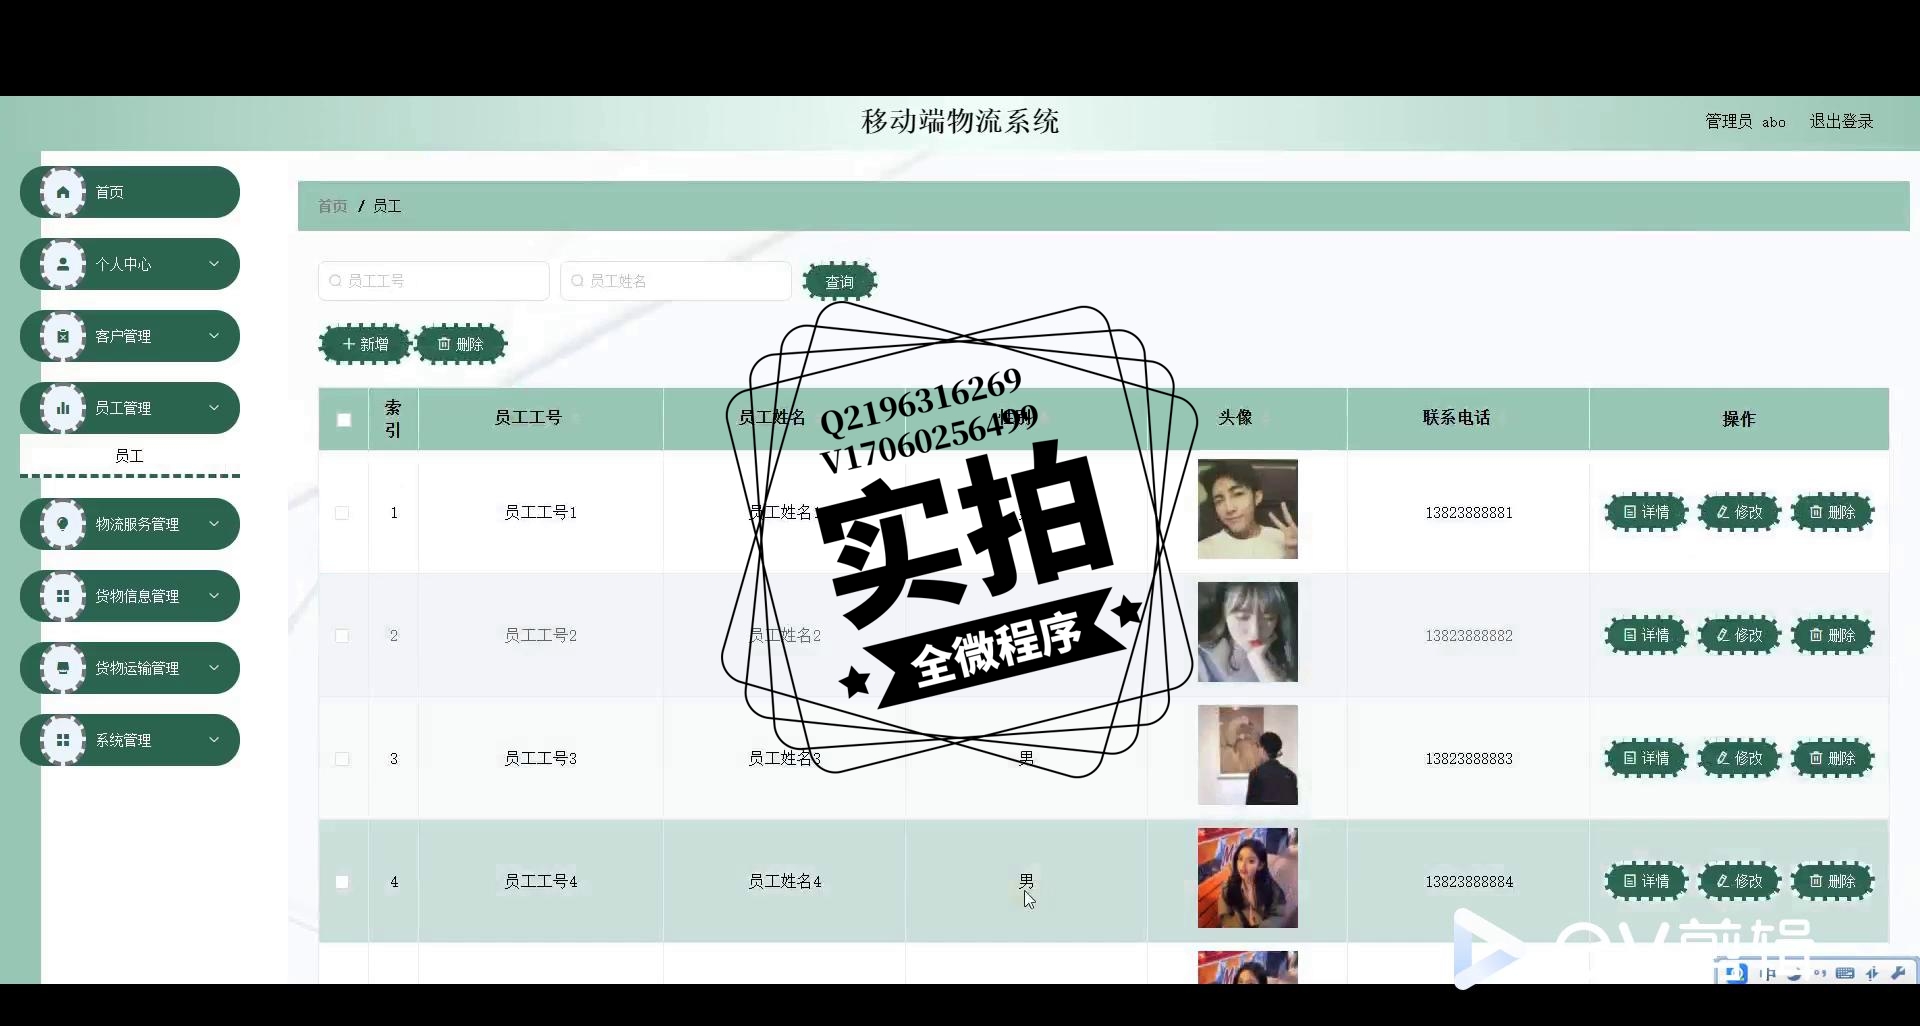Click the 查询 search button
The width and height of the screenshot is (1920, 1026).
pyautogui.click(x=840, y=282)
